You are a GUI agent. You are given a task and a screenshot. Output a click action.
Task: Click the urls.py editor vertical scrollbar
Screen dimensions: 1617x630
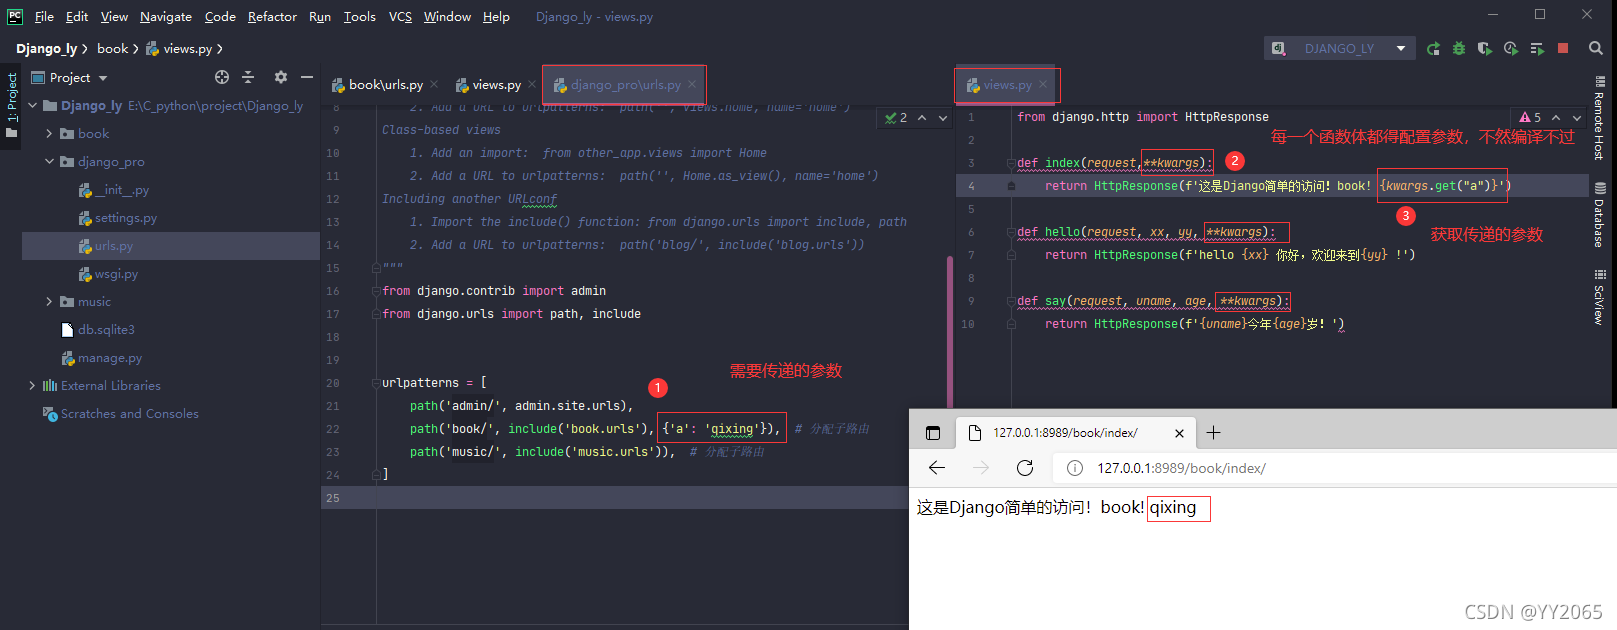point(949,330)
